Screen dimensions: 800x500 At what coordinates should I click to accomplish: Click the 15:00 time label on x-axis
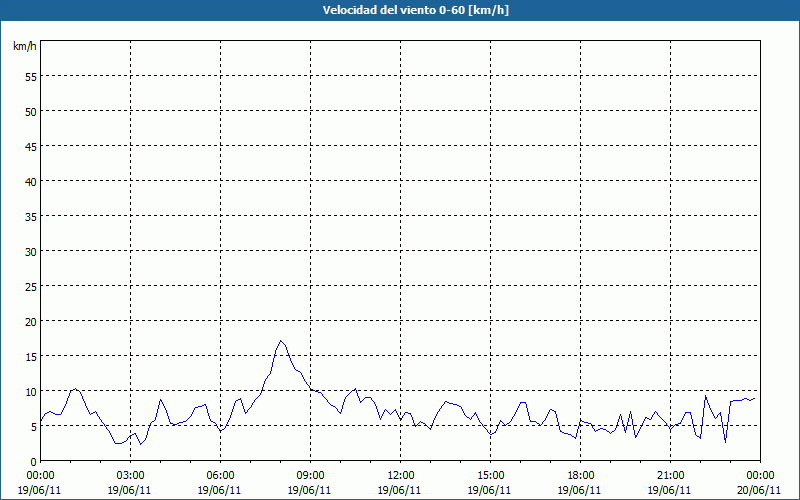(491, 476)
